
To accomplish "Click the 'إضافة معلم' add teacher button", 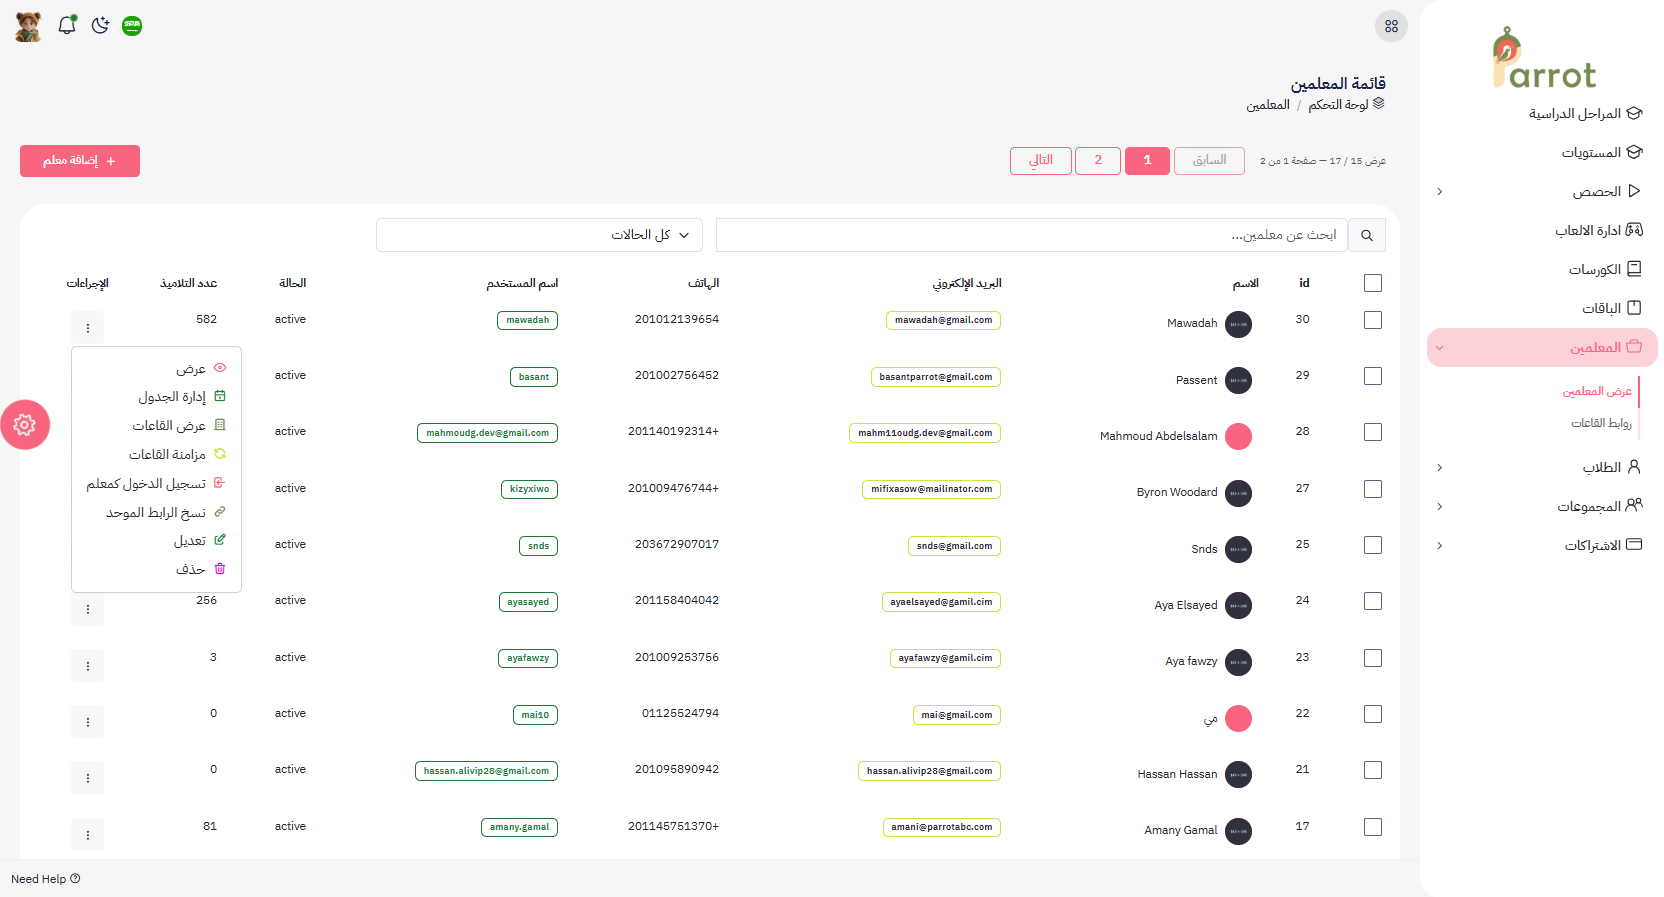I will tap(80, 161).
